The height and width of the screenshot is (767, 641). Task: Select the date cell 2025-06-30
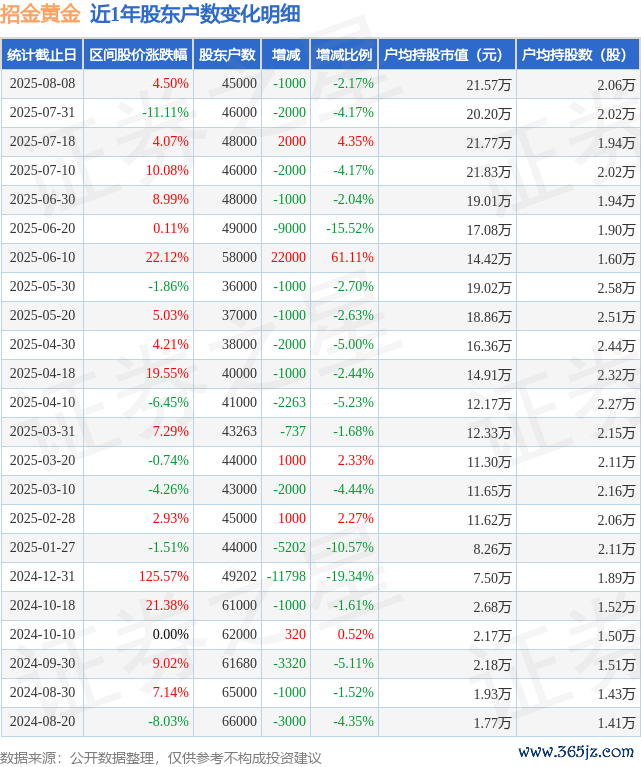click(43, 199)
